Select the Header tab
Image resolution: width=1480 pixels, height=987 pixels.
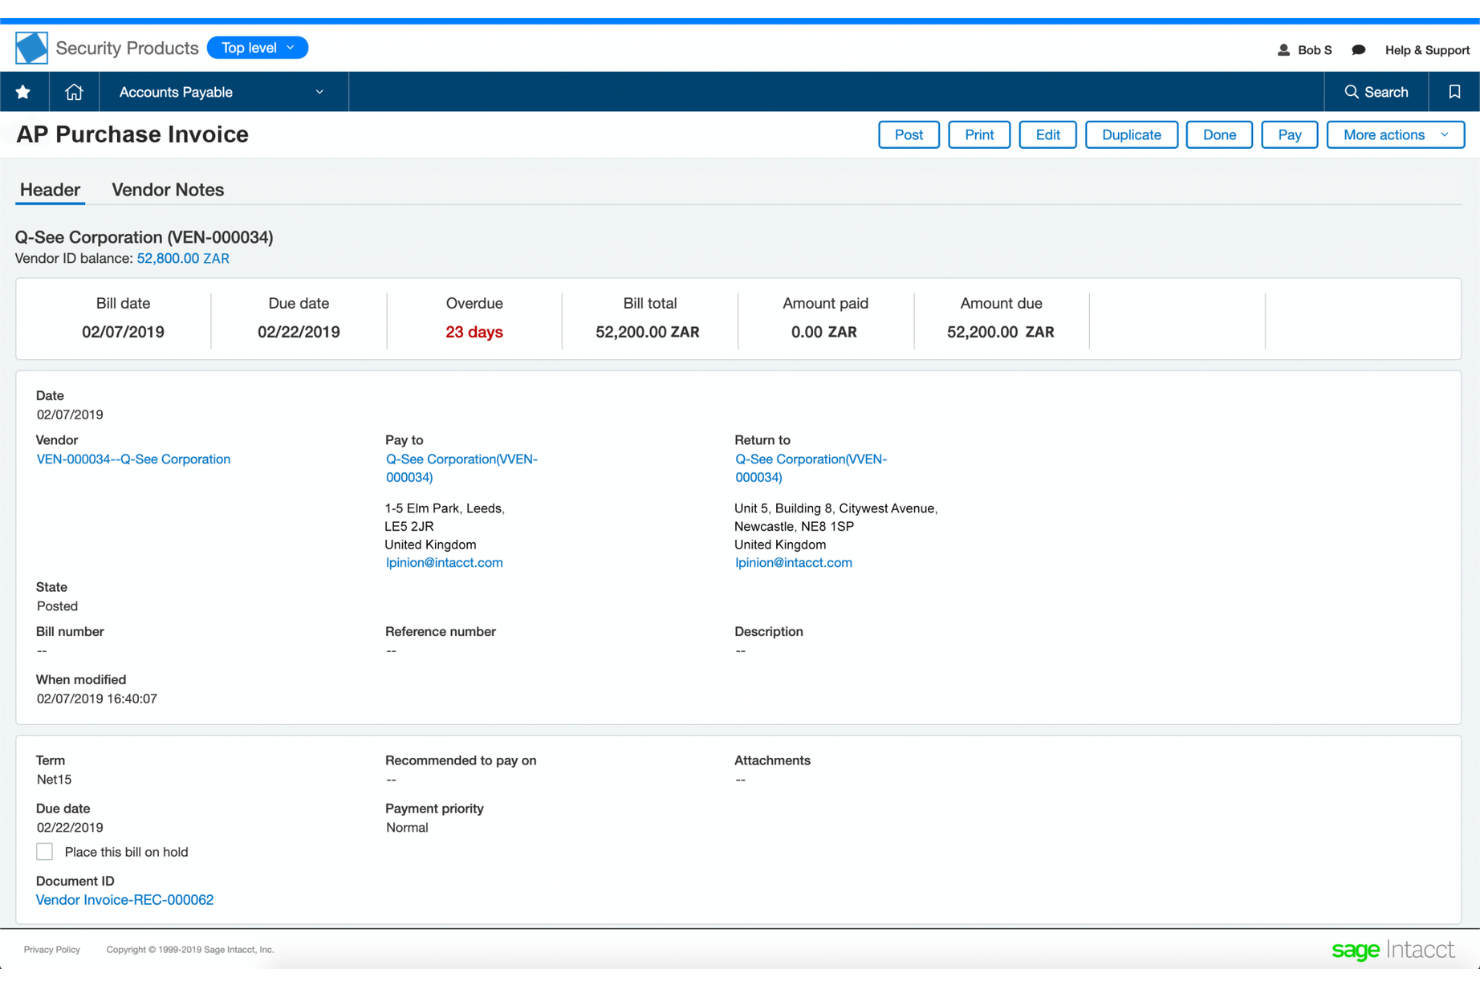click(x=49, y=189)
